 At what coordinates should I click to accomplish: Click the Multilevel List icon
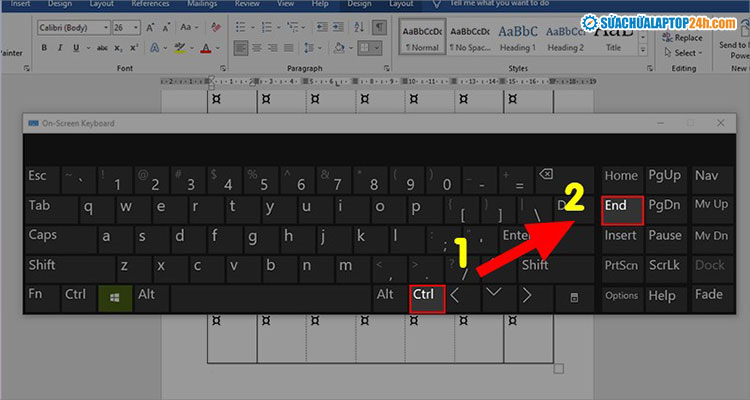(x=292, y=28)
